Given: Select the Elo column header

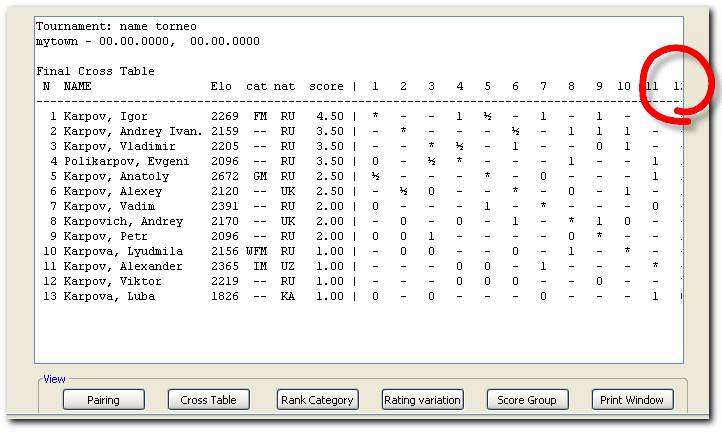Looking at the screenshot, I should pos(221,87).
